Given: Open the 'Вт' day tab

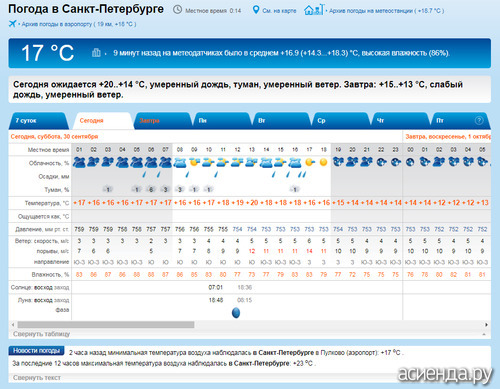Looking at the screenshot, I should click(282, 121).
